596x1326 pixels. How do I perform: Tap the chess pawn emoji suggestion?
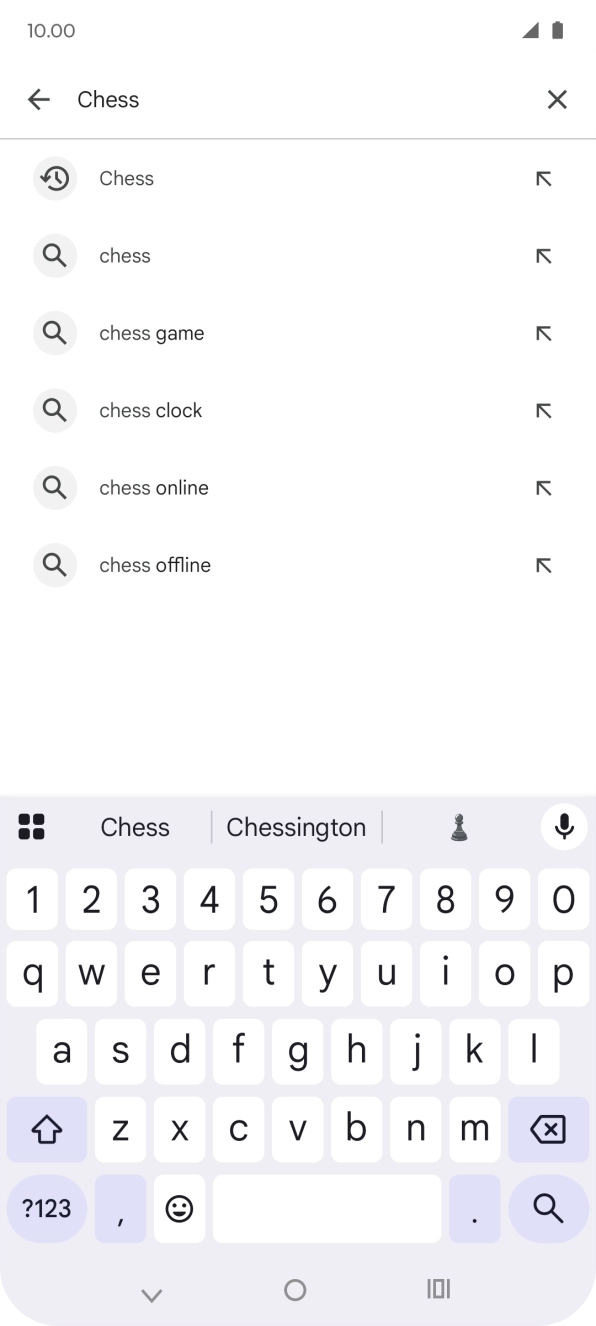tap(458, 827)
